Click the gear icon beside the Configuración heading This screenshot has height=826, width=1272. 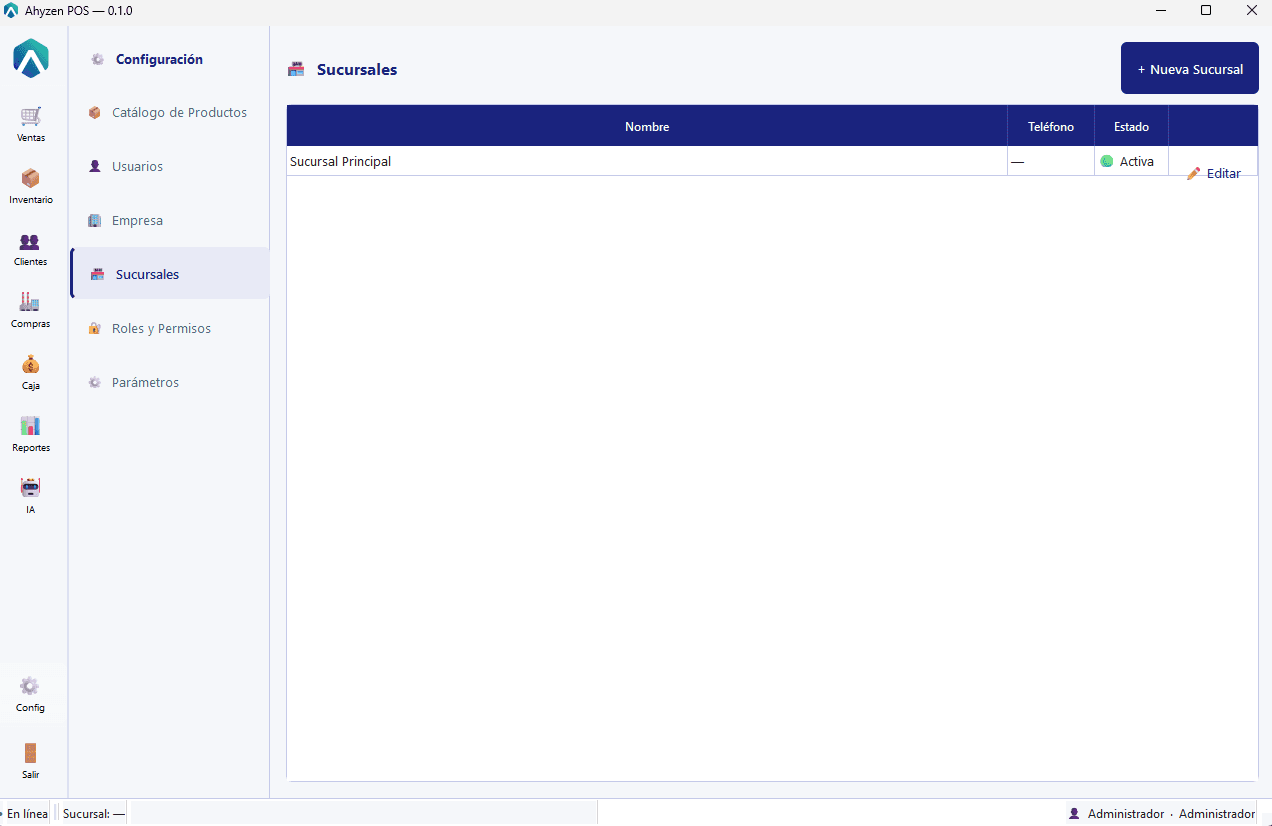pos(97,60)
